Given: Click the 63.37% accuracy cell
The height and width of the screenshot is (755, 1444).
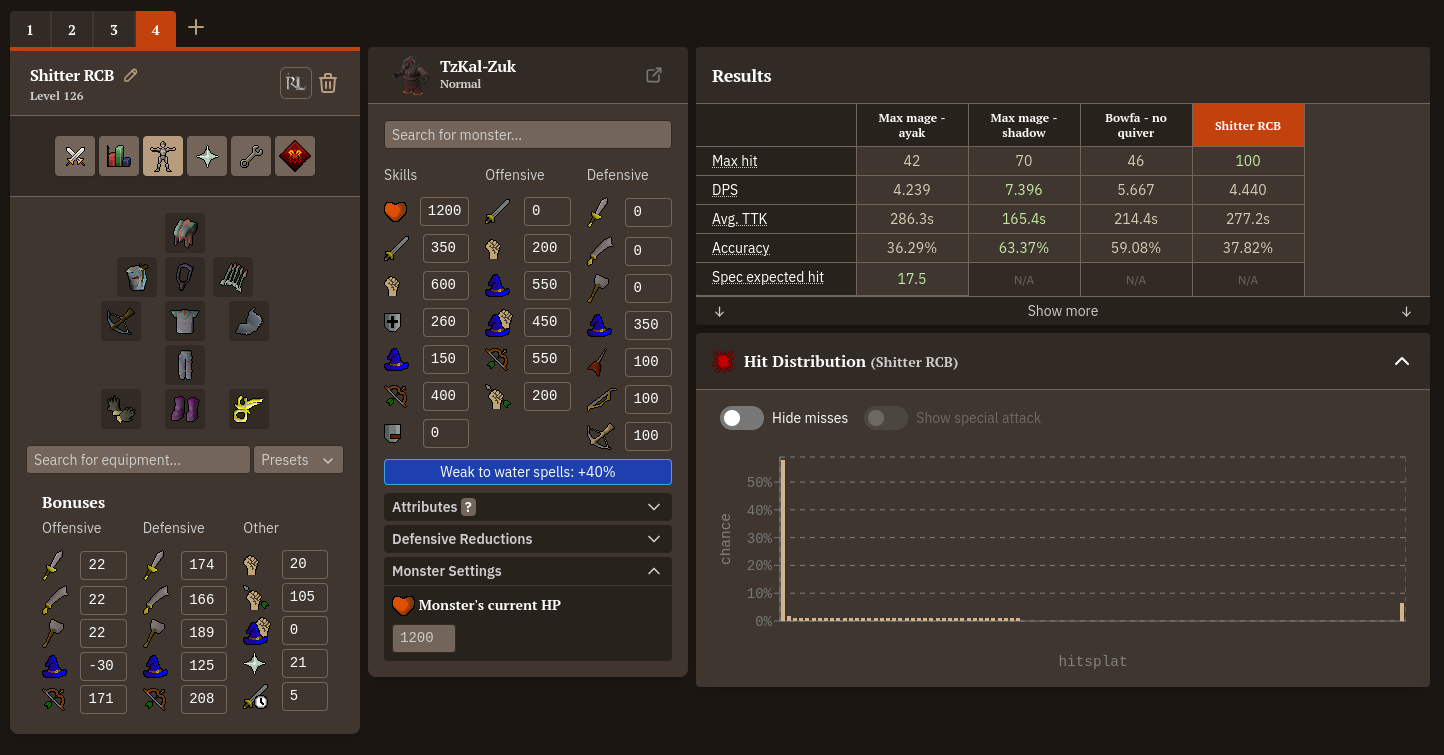Looking at the screenshot, I should pyautogui.click(x=1024, y=248).
